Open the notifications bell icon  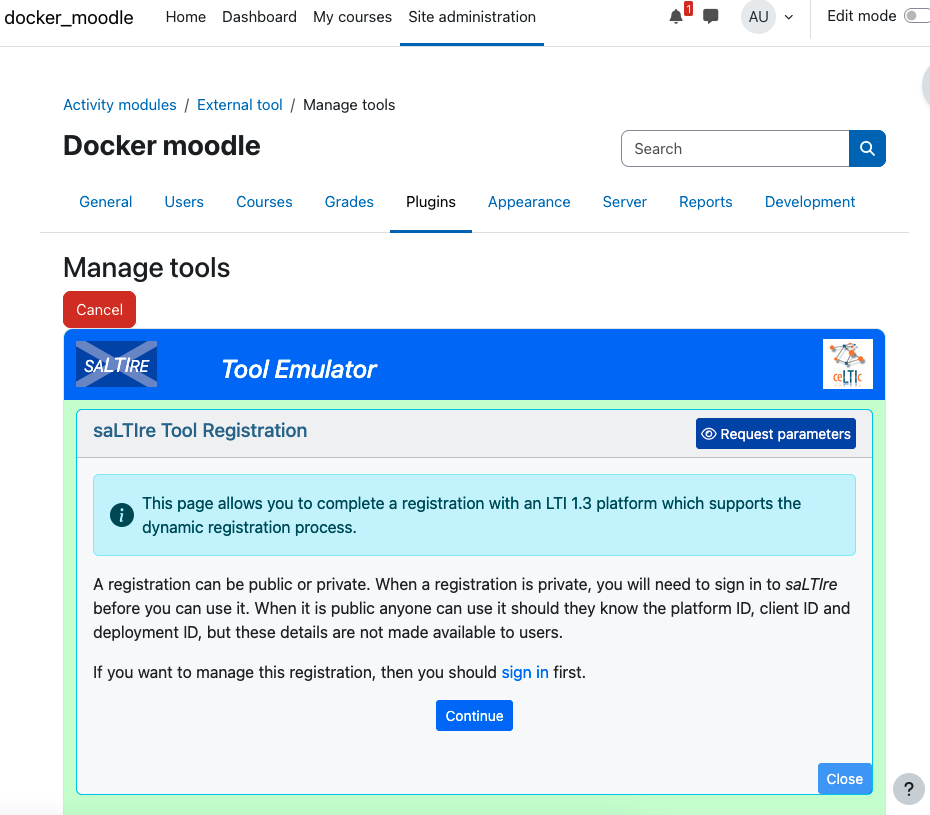pos(676,17)
